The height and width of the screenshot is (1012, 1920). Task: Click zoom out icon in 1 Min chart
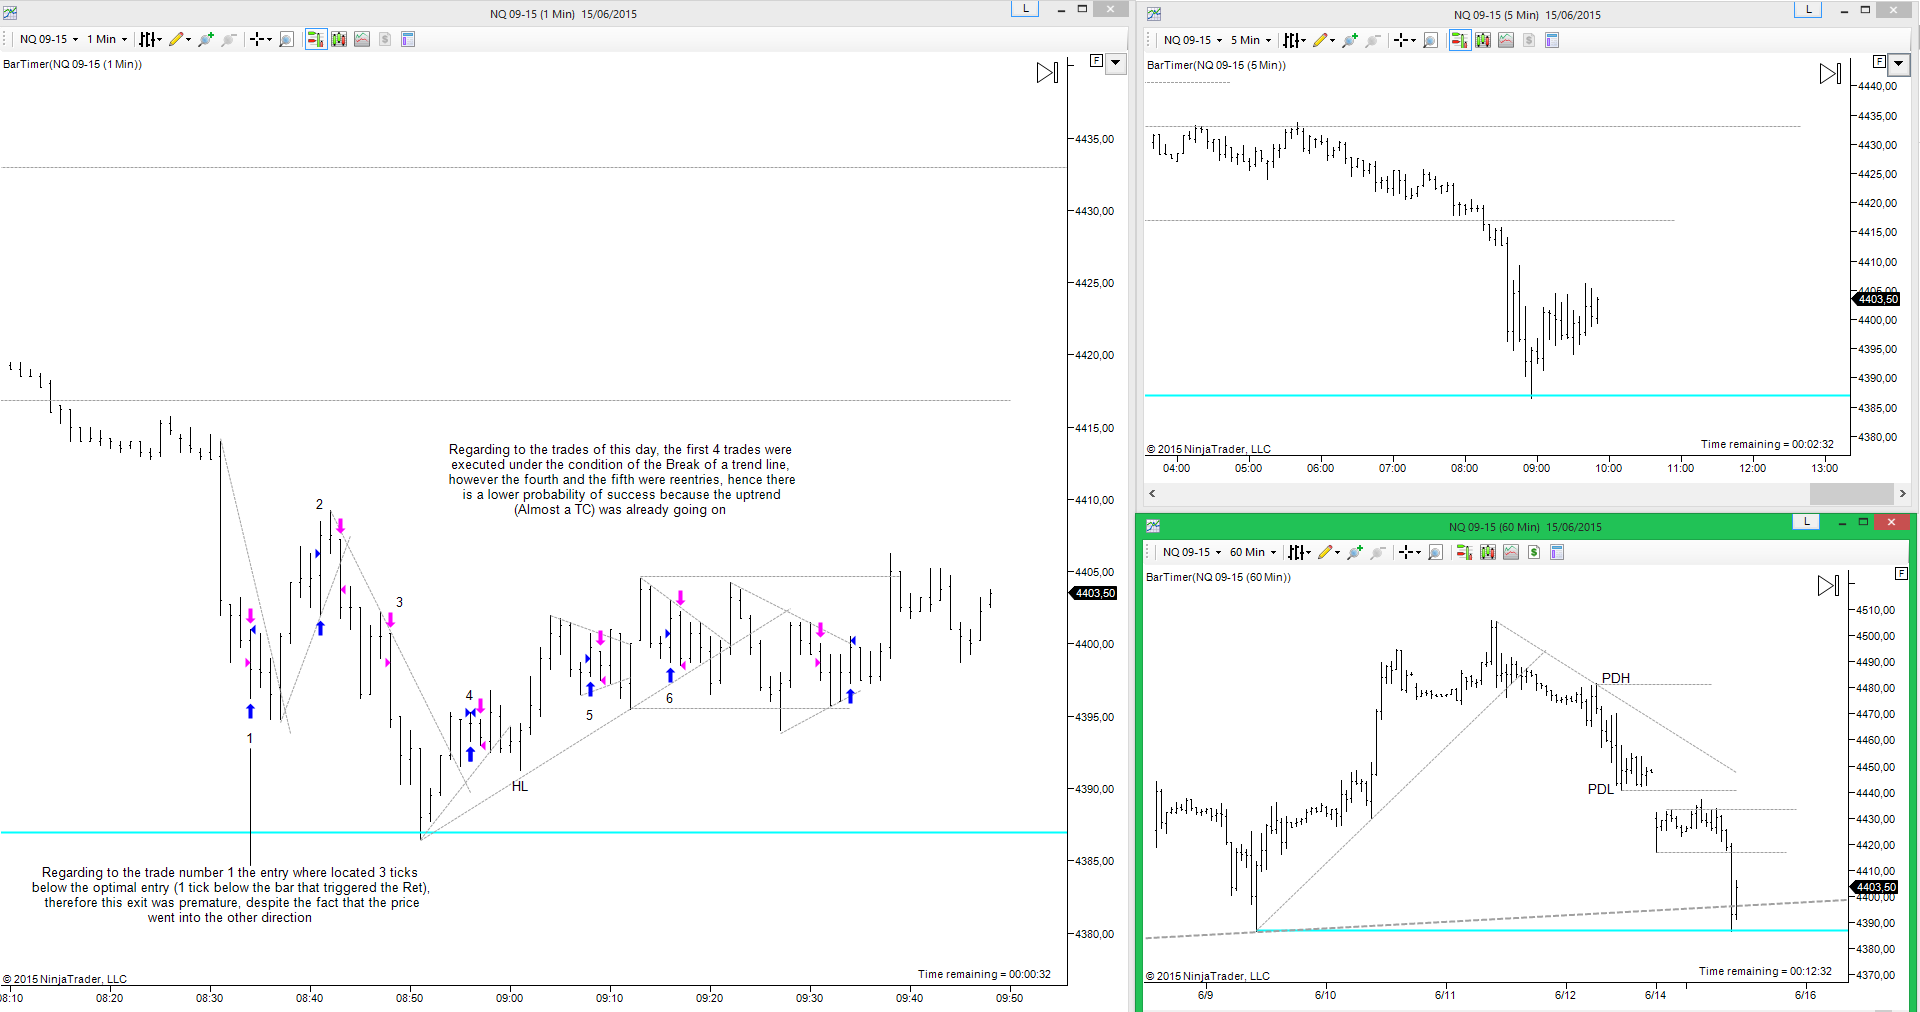pos(229,39)
